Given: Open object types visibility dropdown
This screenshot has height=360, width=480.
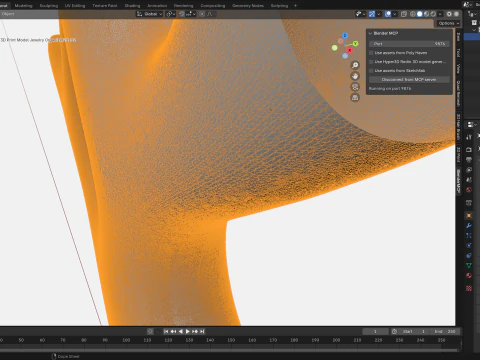Looking at the screenshot, I should [361, 14].
